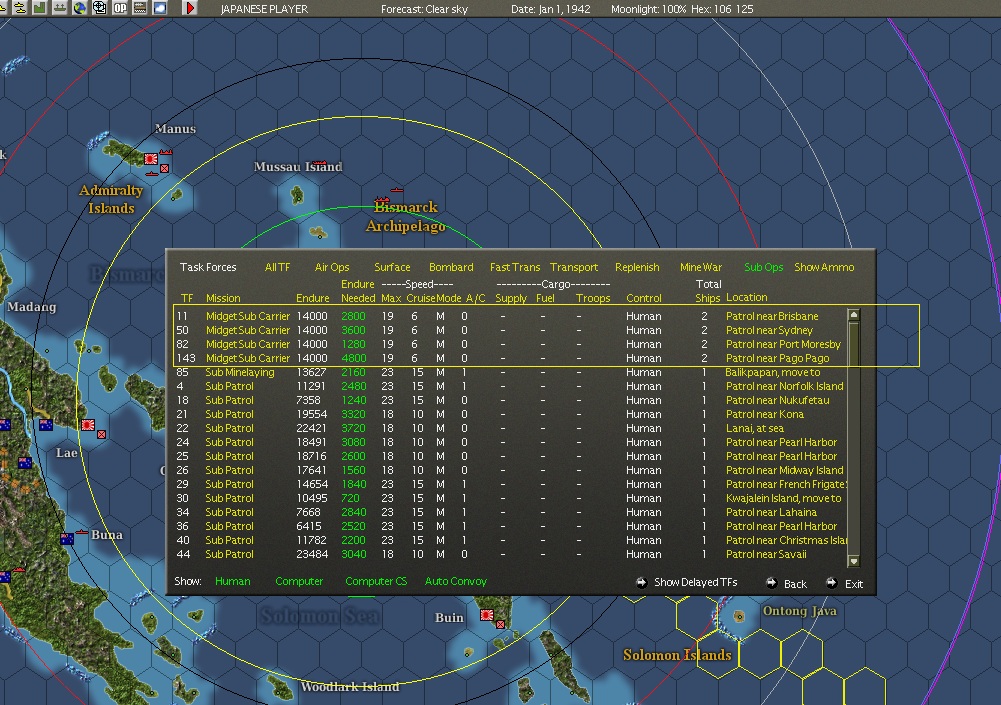This screenshot has height=705, width=1001.
Task: Switch to the Air Ops tab
Action: pos(332,267)
